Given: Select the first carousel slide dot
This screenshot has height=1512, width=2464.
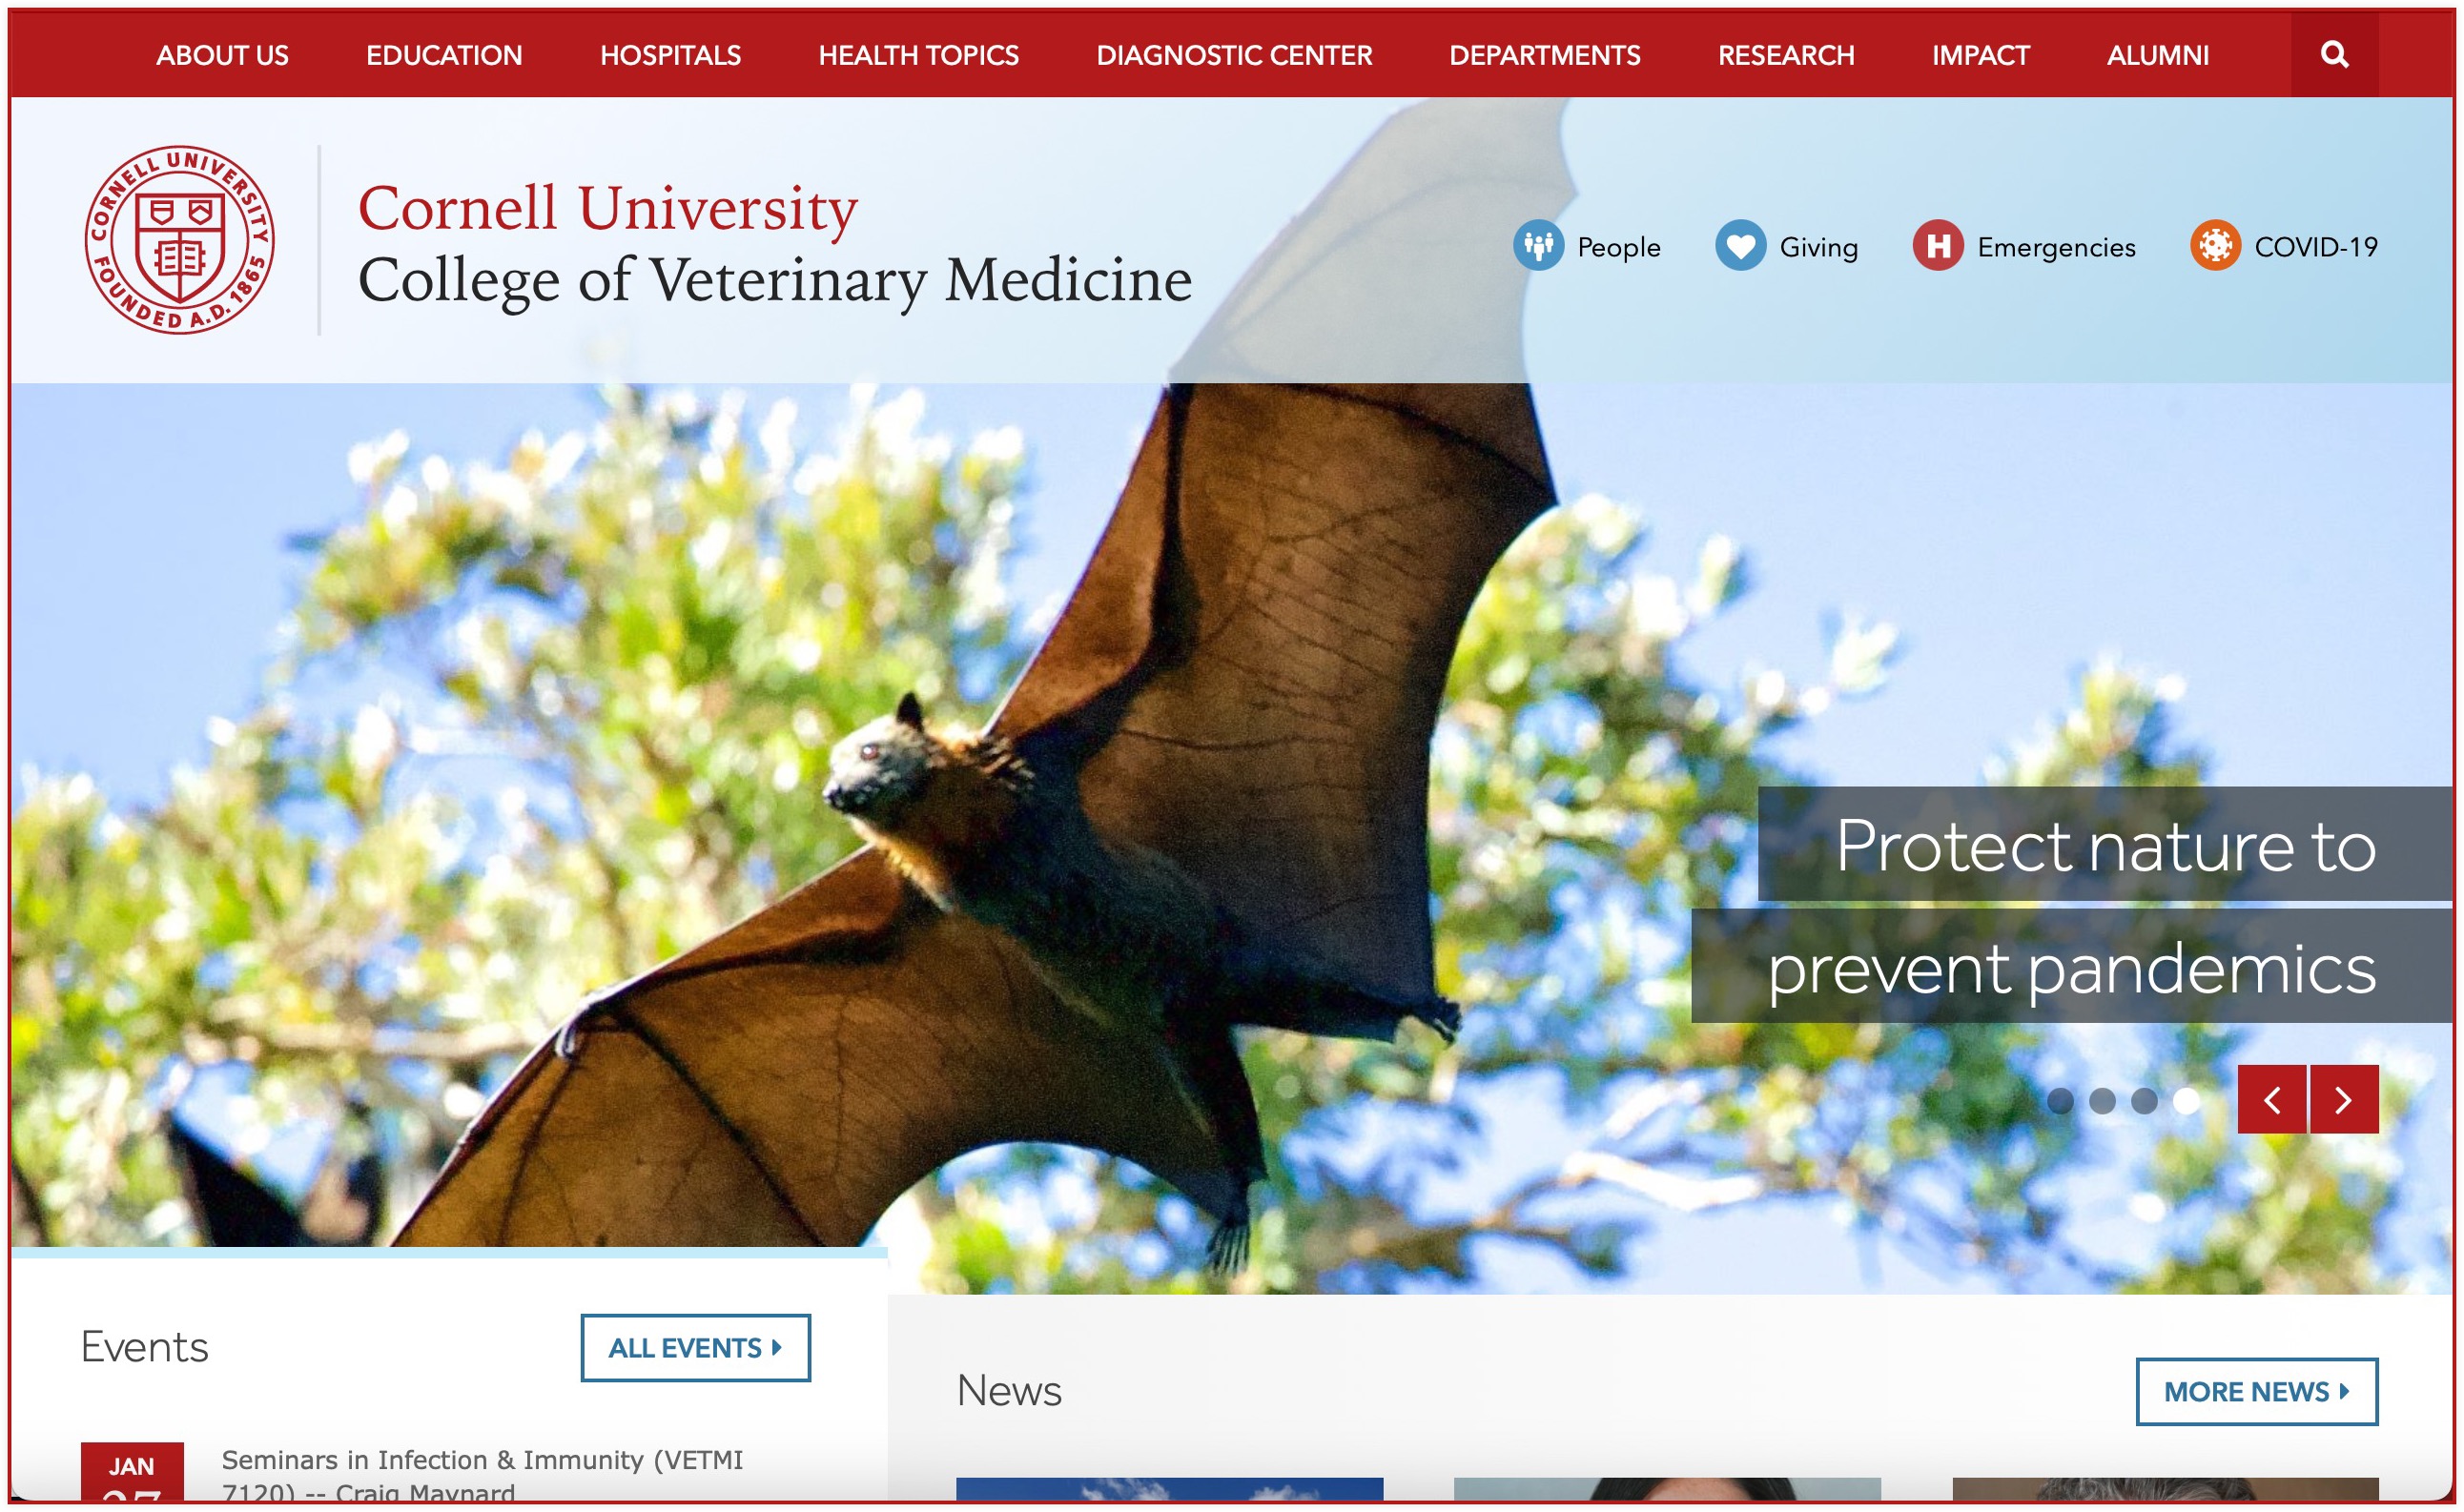Looking at the screenshot, I should (x=2060, y=1100).
